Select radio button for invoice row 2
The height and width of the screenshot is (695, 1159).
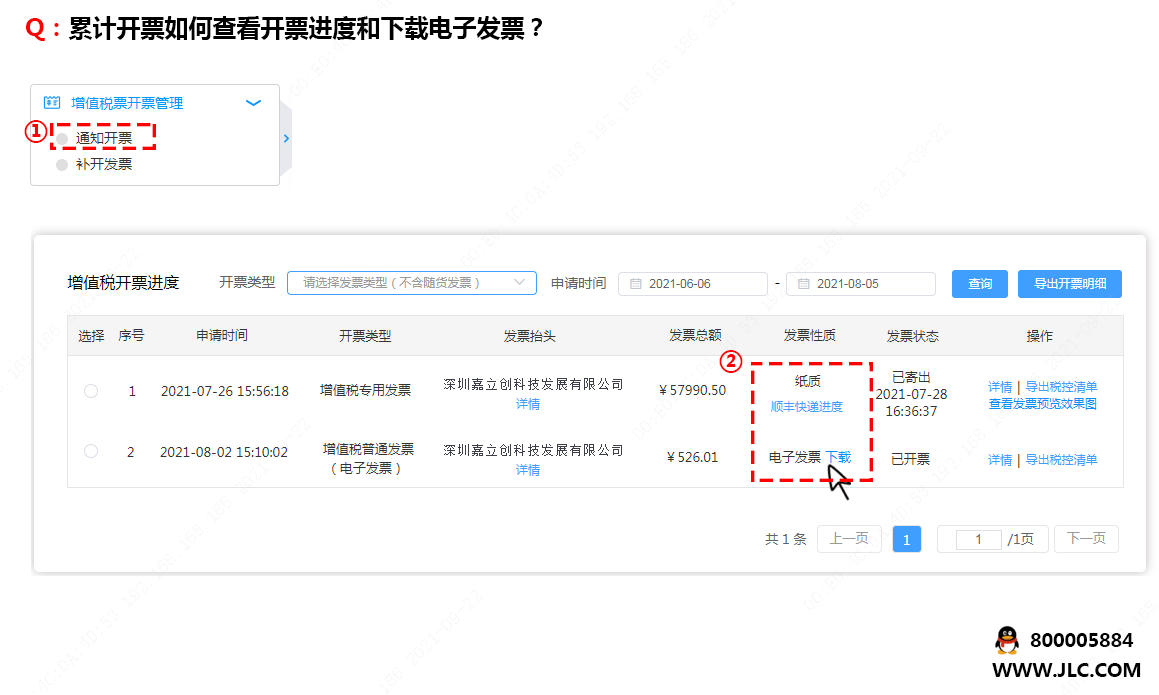point(91,452)
